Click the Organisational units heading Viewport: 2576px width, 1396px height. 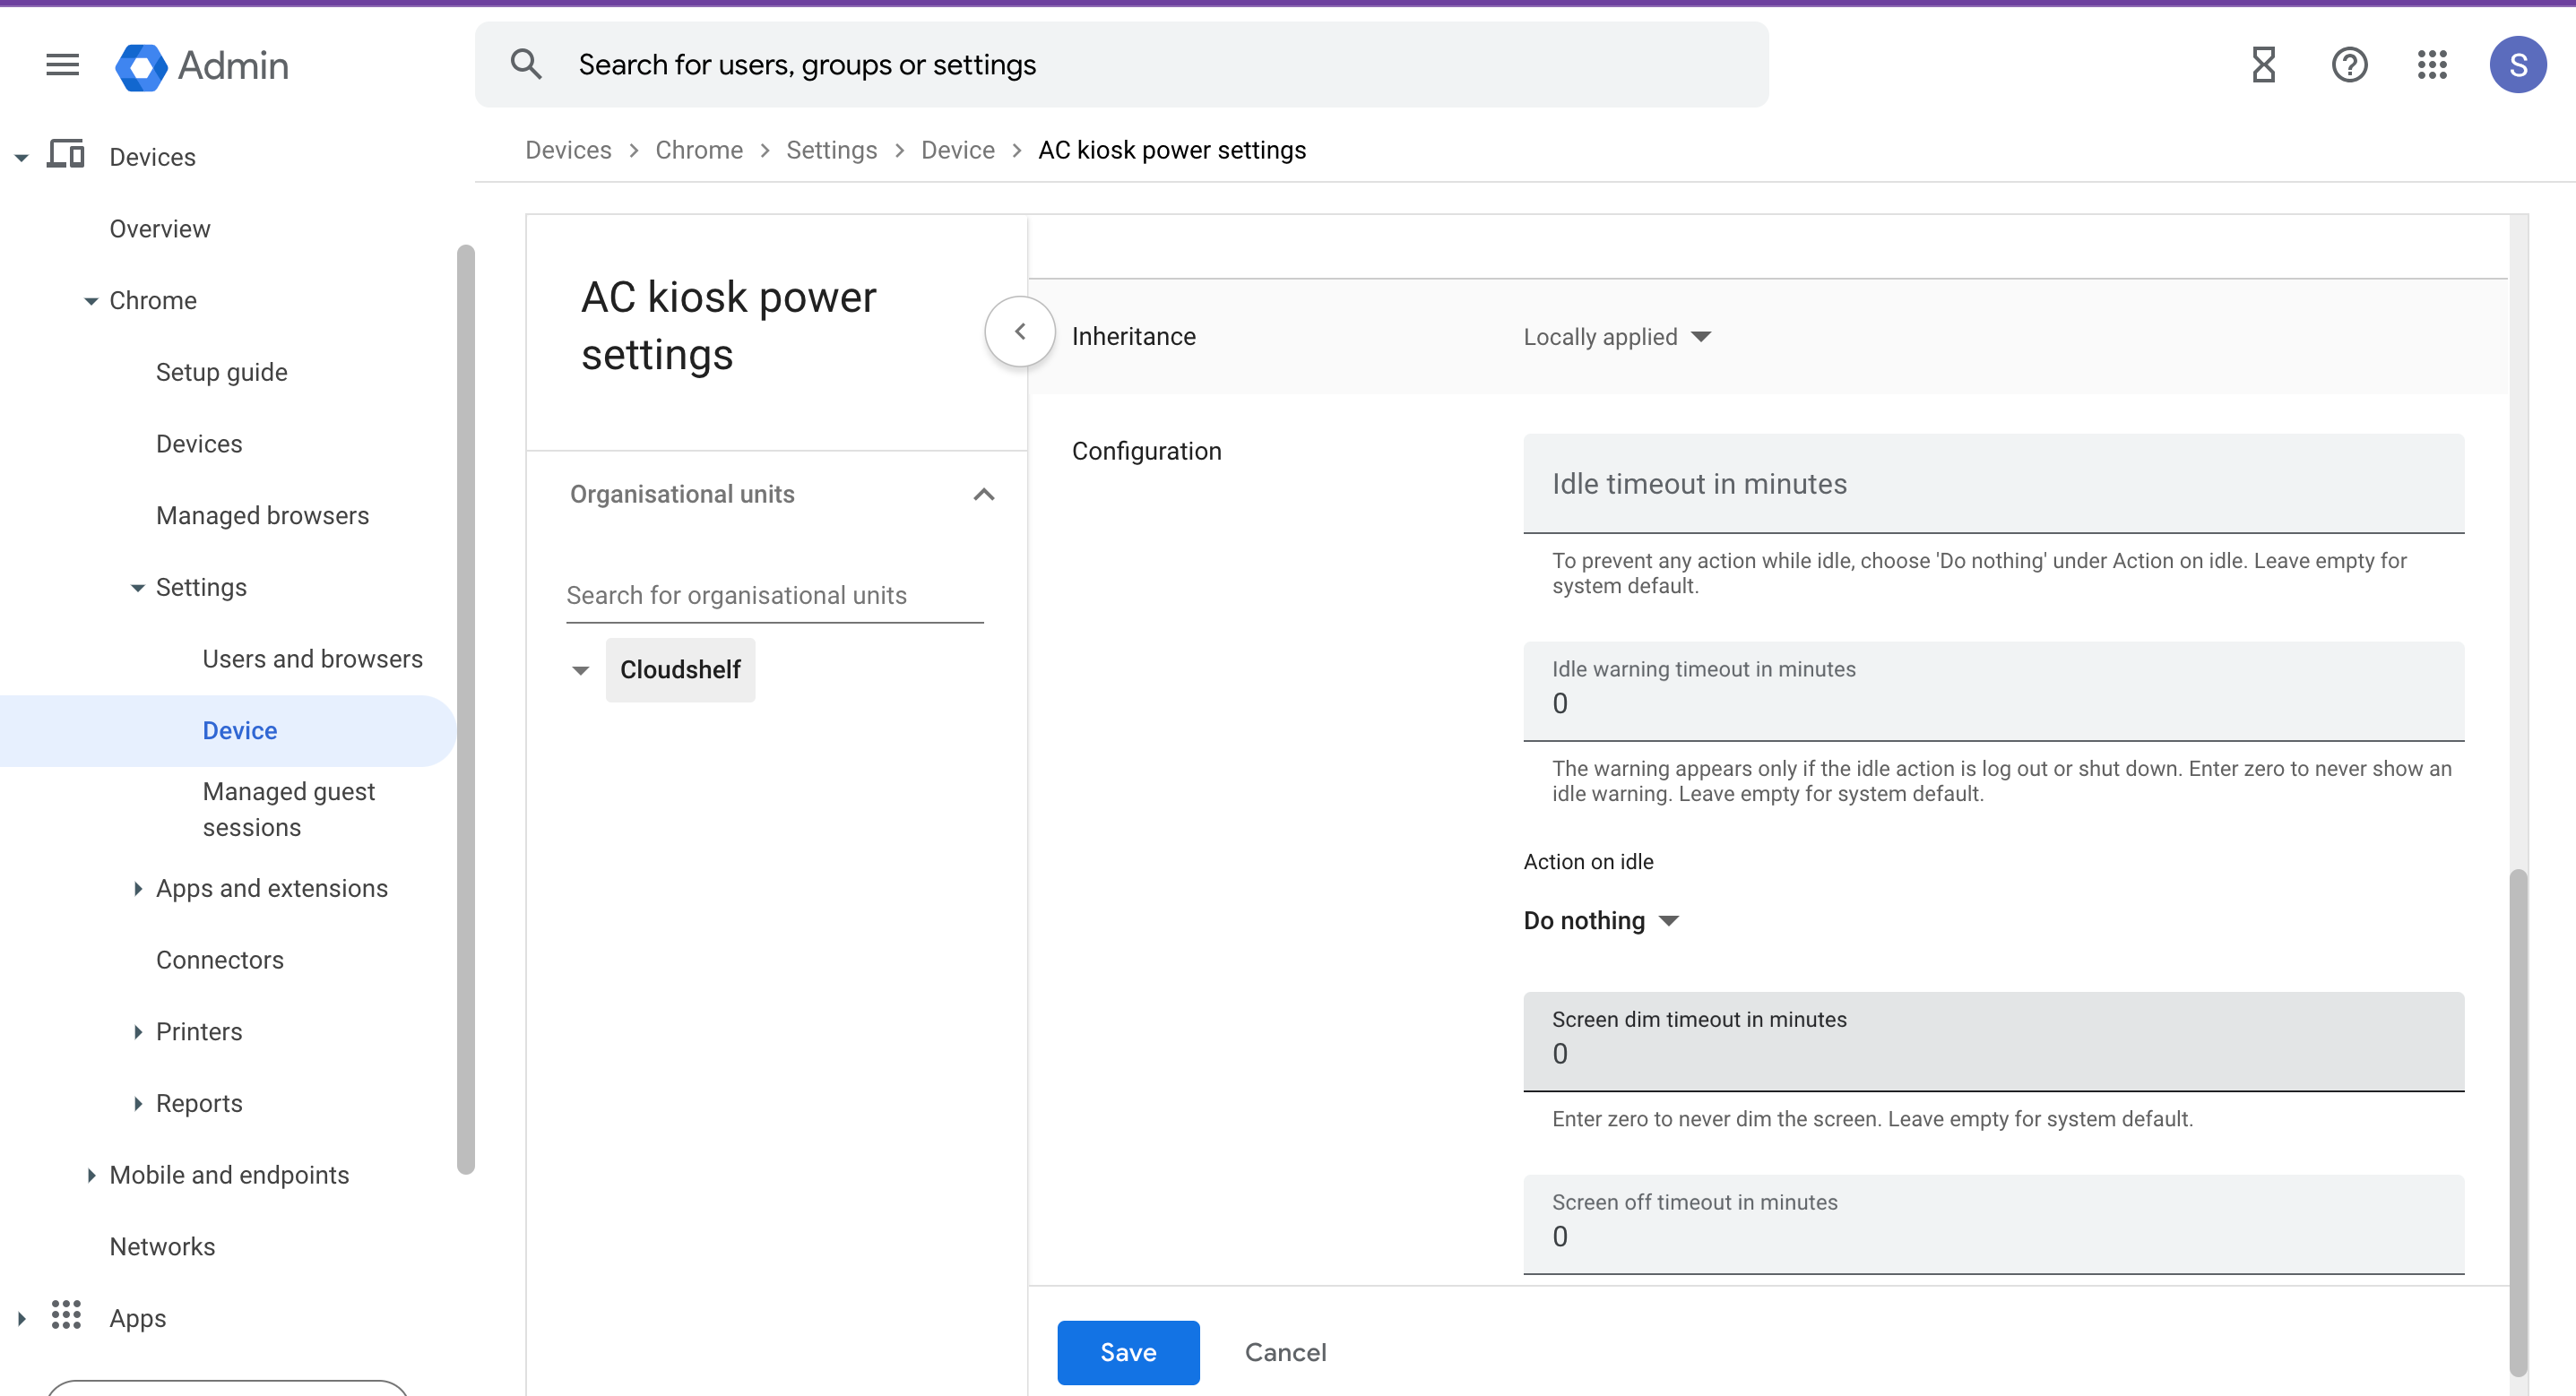point(682,494)
